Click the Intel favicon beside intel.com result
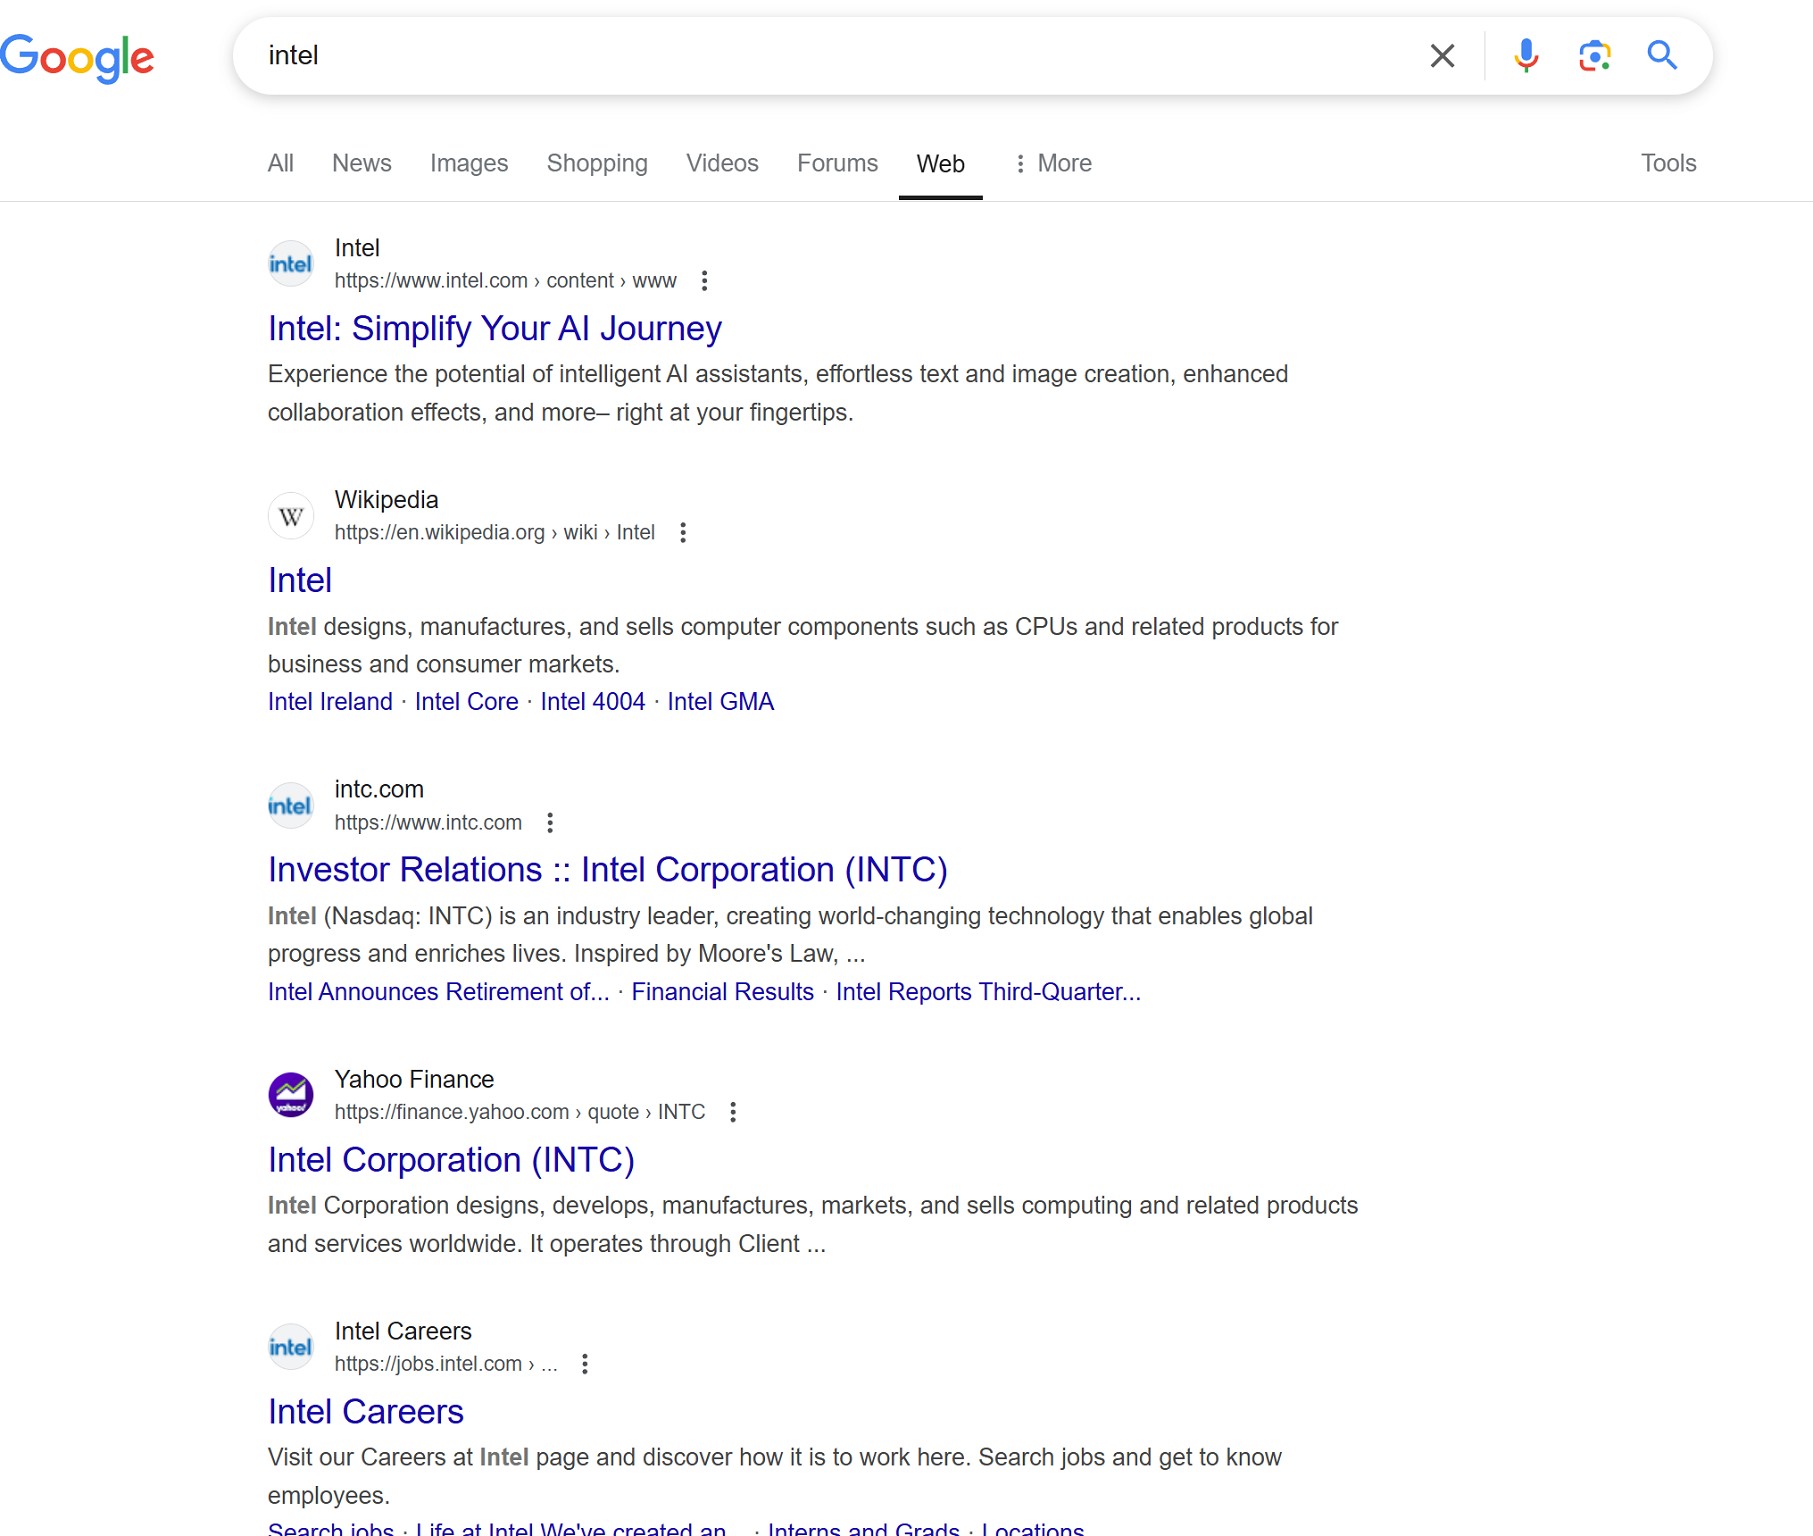 (291, 264)
